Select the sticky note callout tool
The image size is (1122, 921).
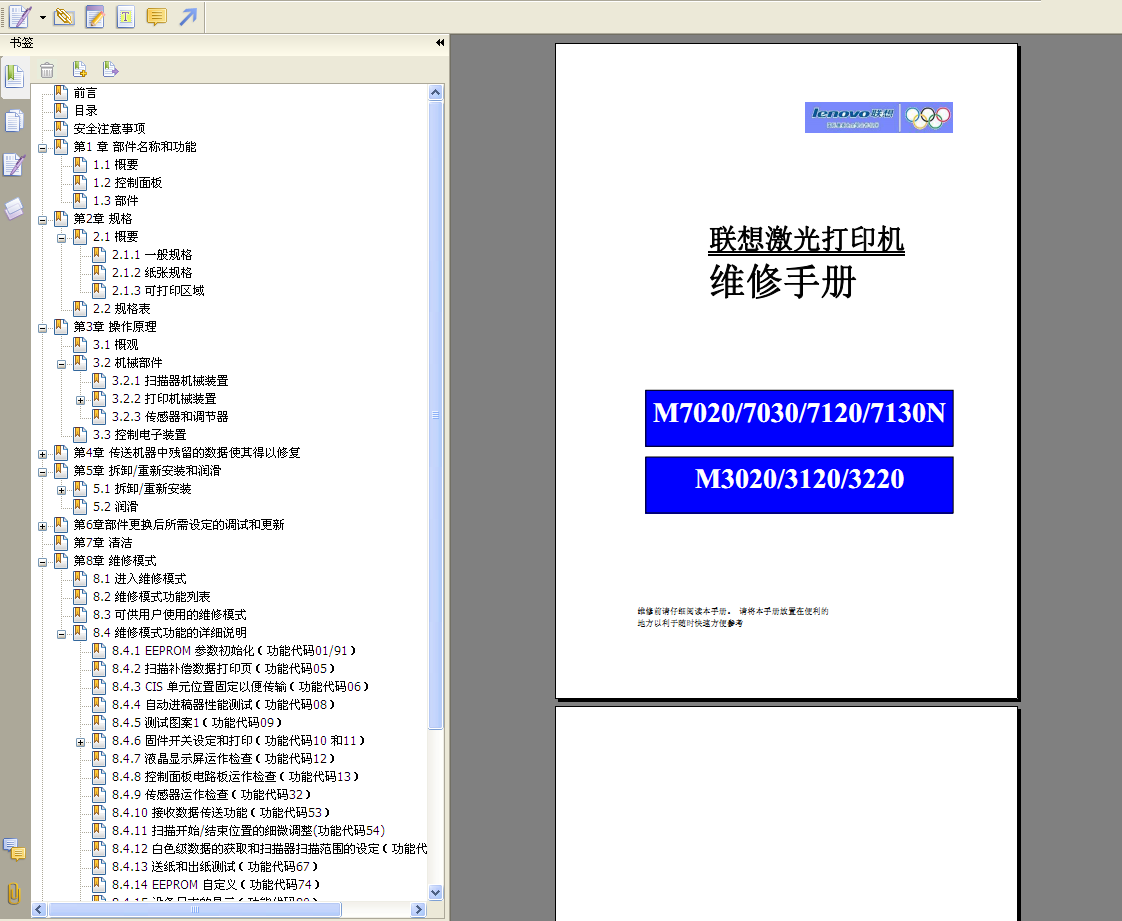[x=157, y=16]
